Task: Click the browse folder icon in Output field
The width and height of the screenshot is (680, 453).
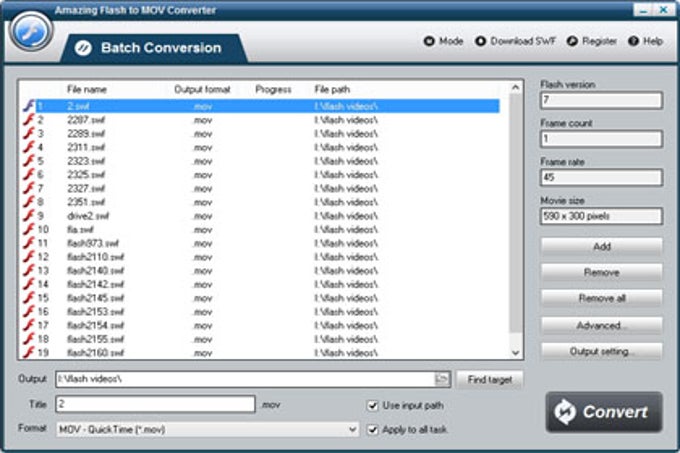Action: (x=441, y=379)
